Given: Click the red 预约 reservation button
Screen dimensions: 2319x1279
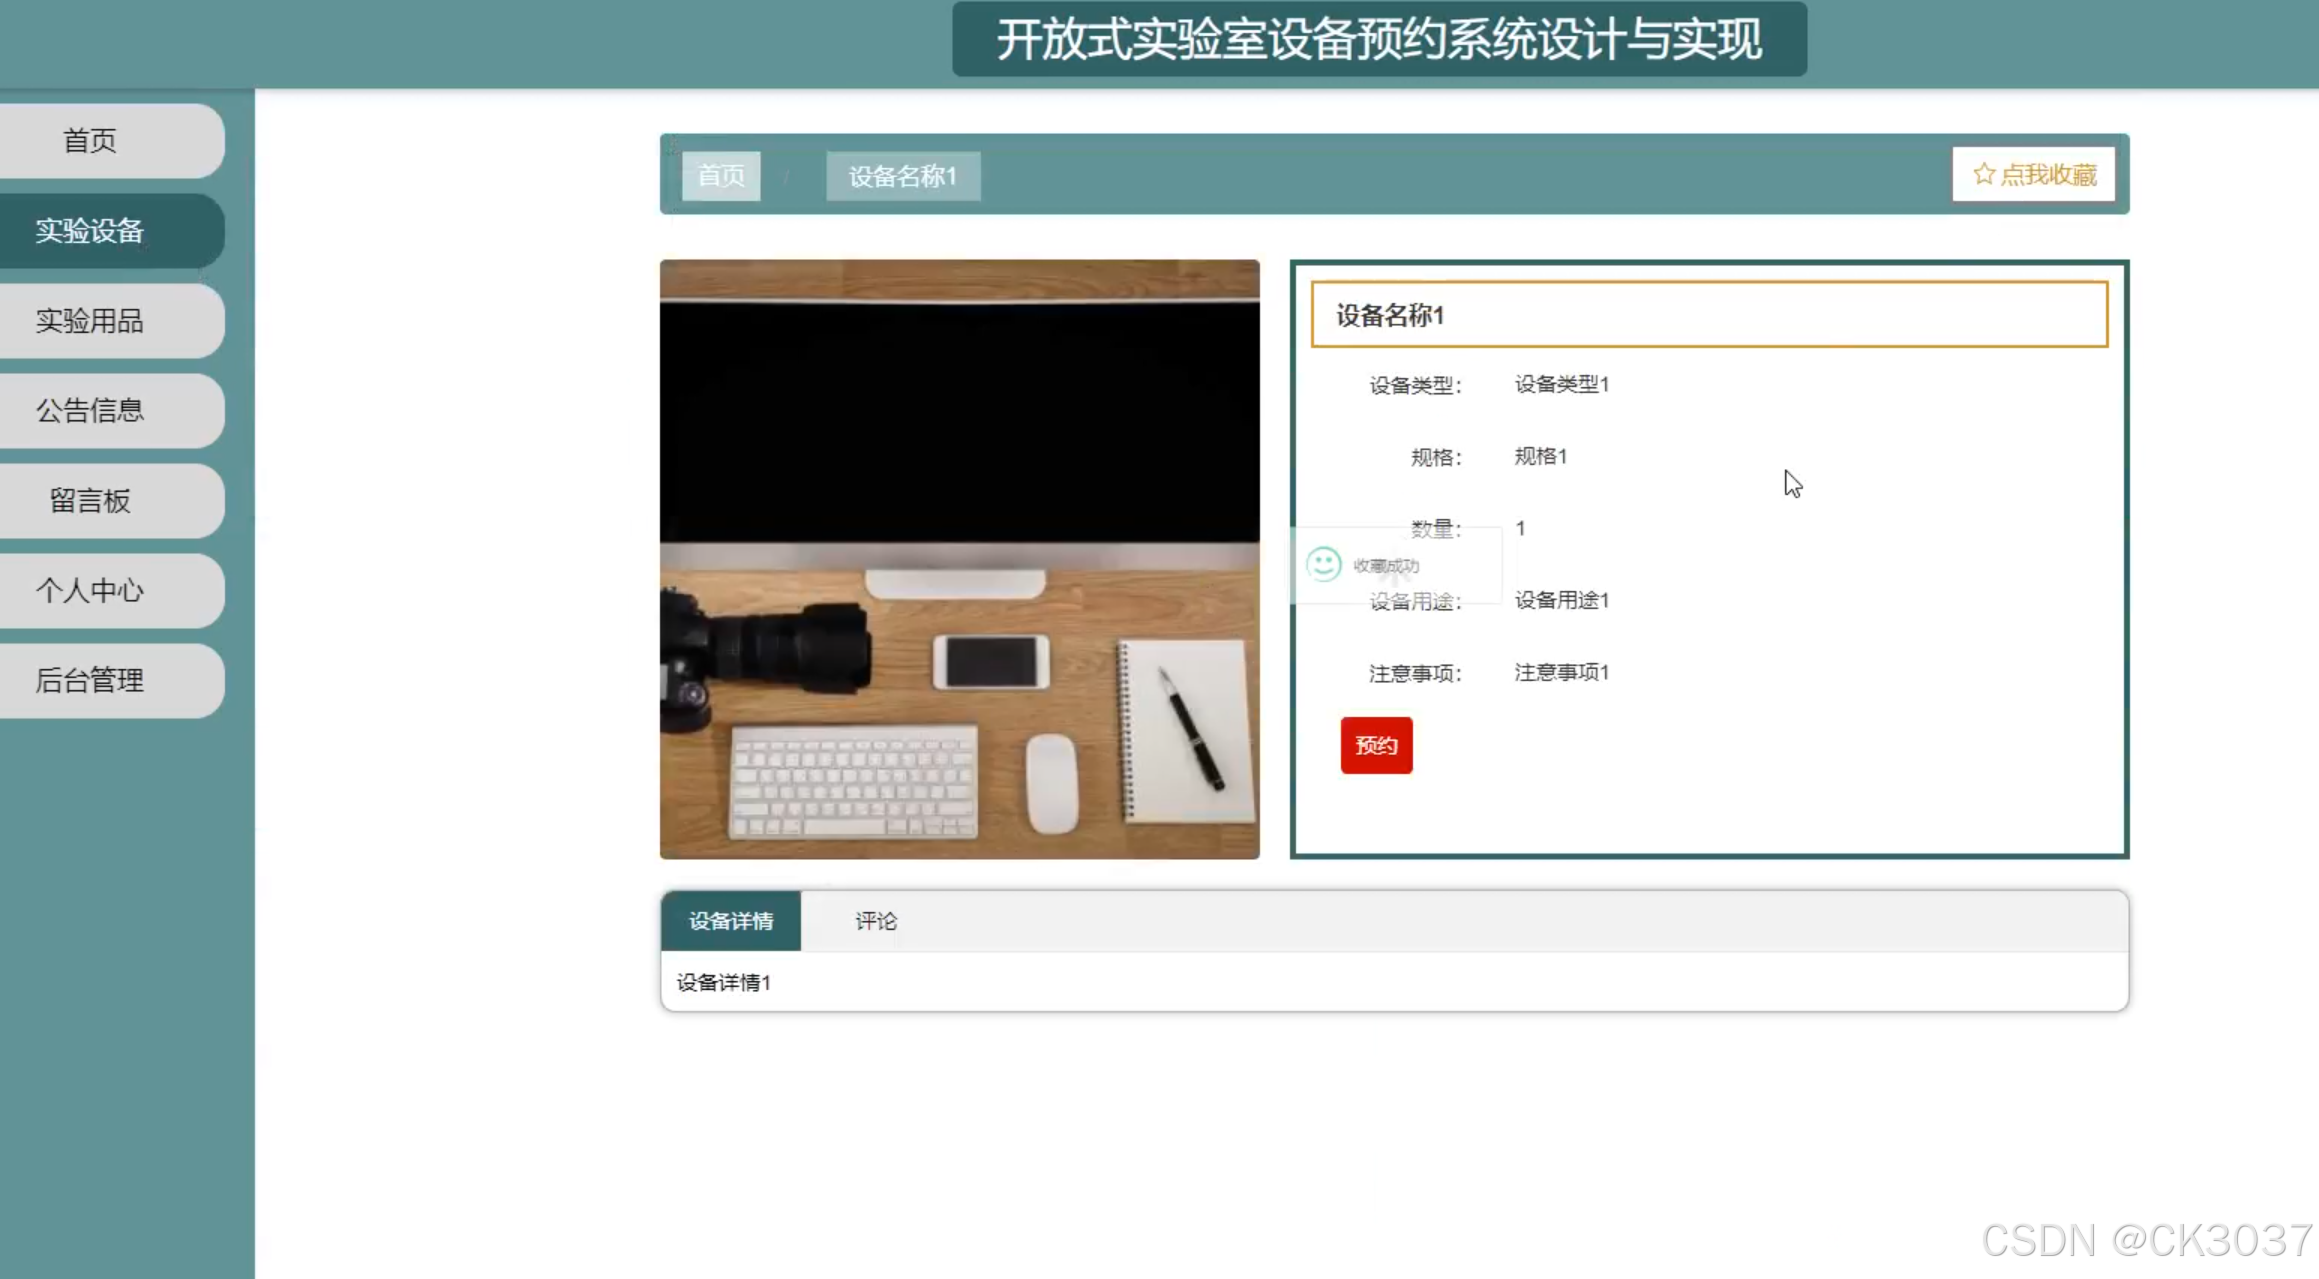Looking at the screenshot, I should 1376,745.
